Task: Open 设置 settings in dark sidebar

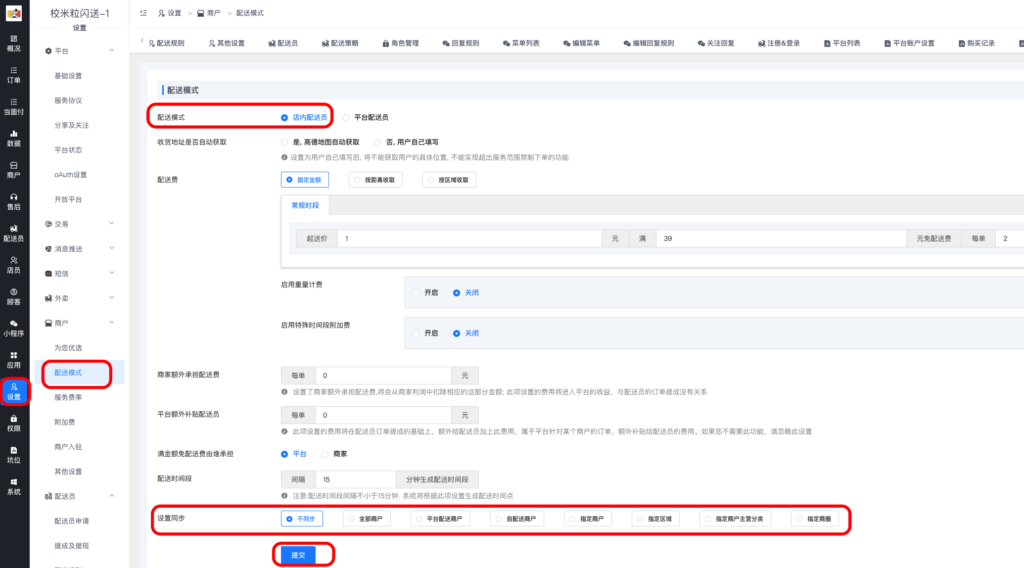Action: tap(14, 392)
